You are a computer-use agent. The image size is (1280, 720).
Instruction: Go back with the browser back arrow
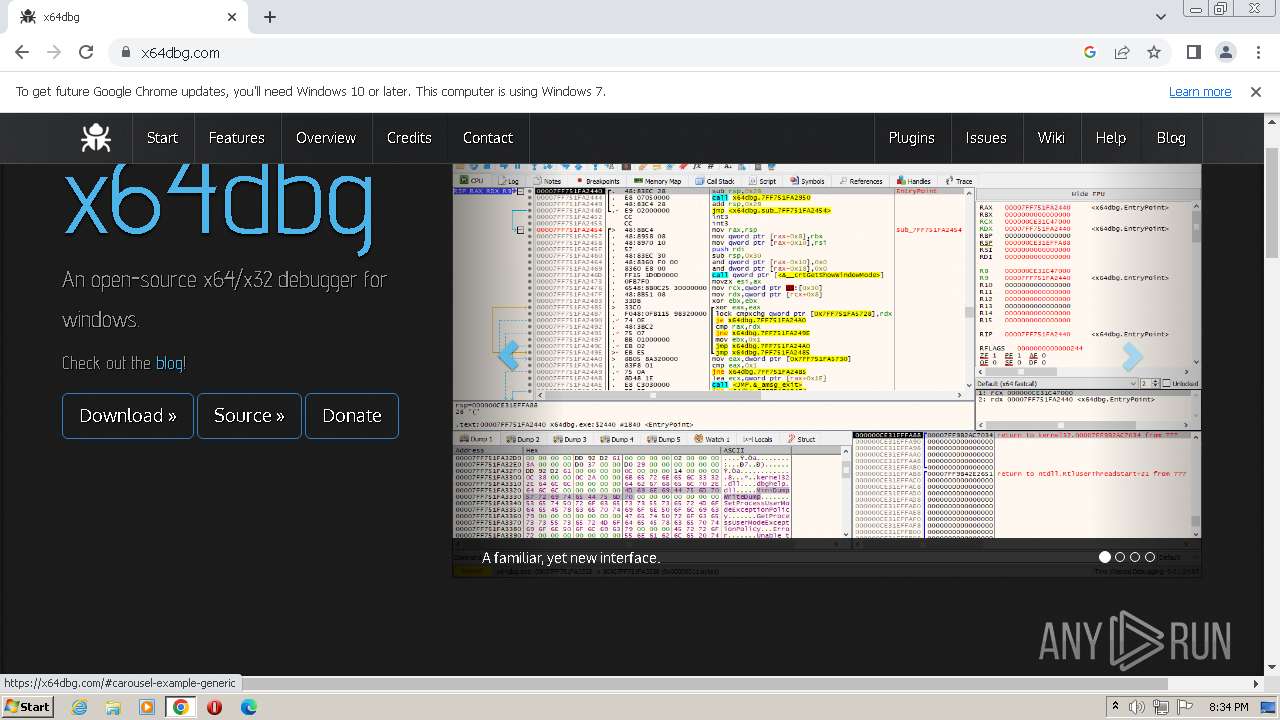pyautogui.click(x=22, y=52)
